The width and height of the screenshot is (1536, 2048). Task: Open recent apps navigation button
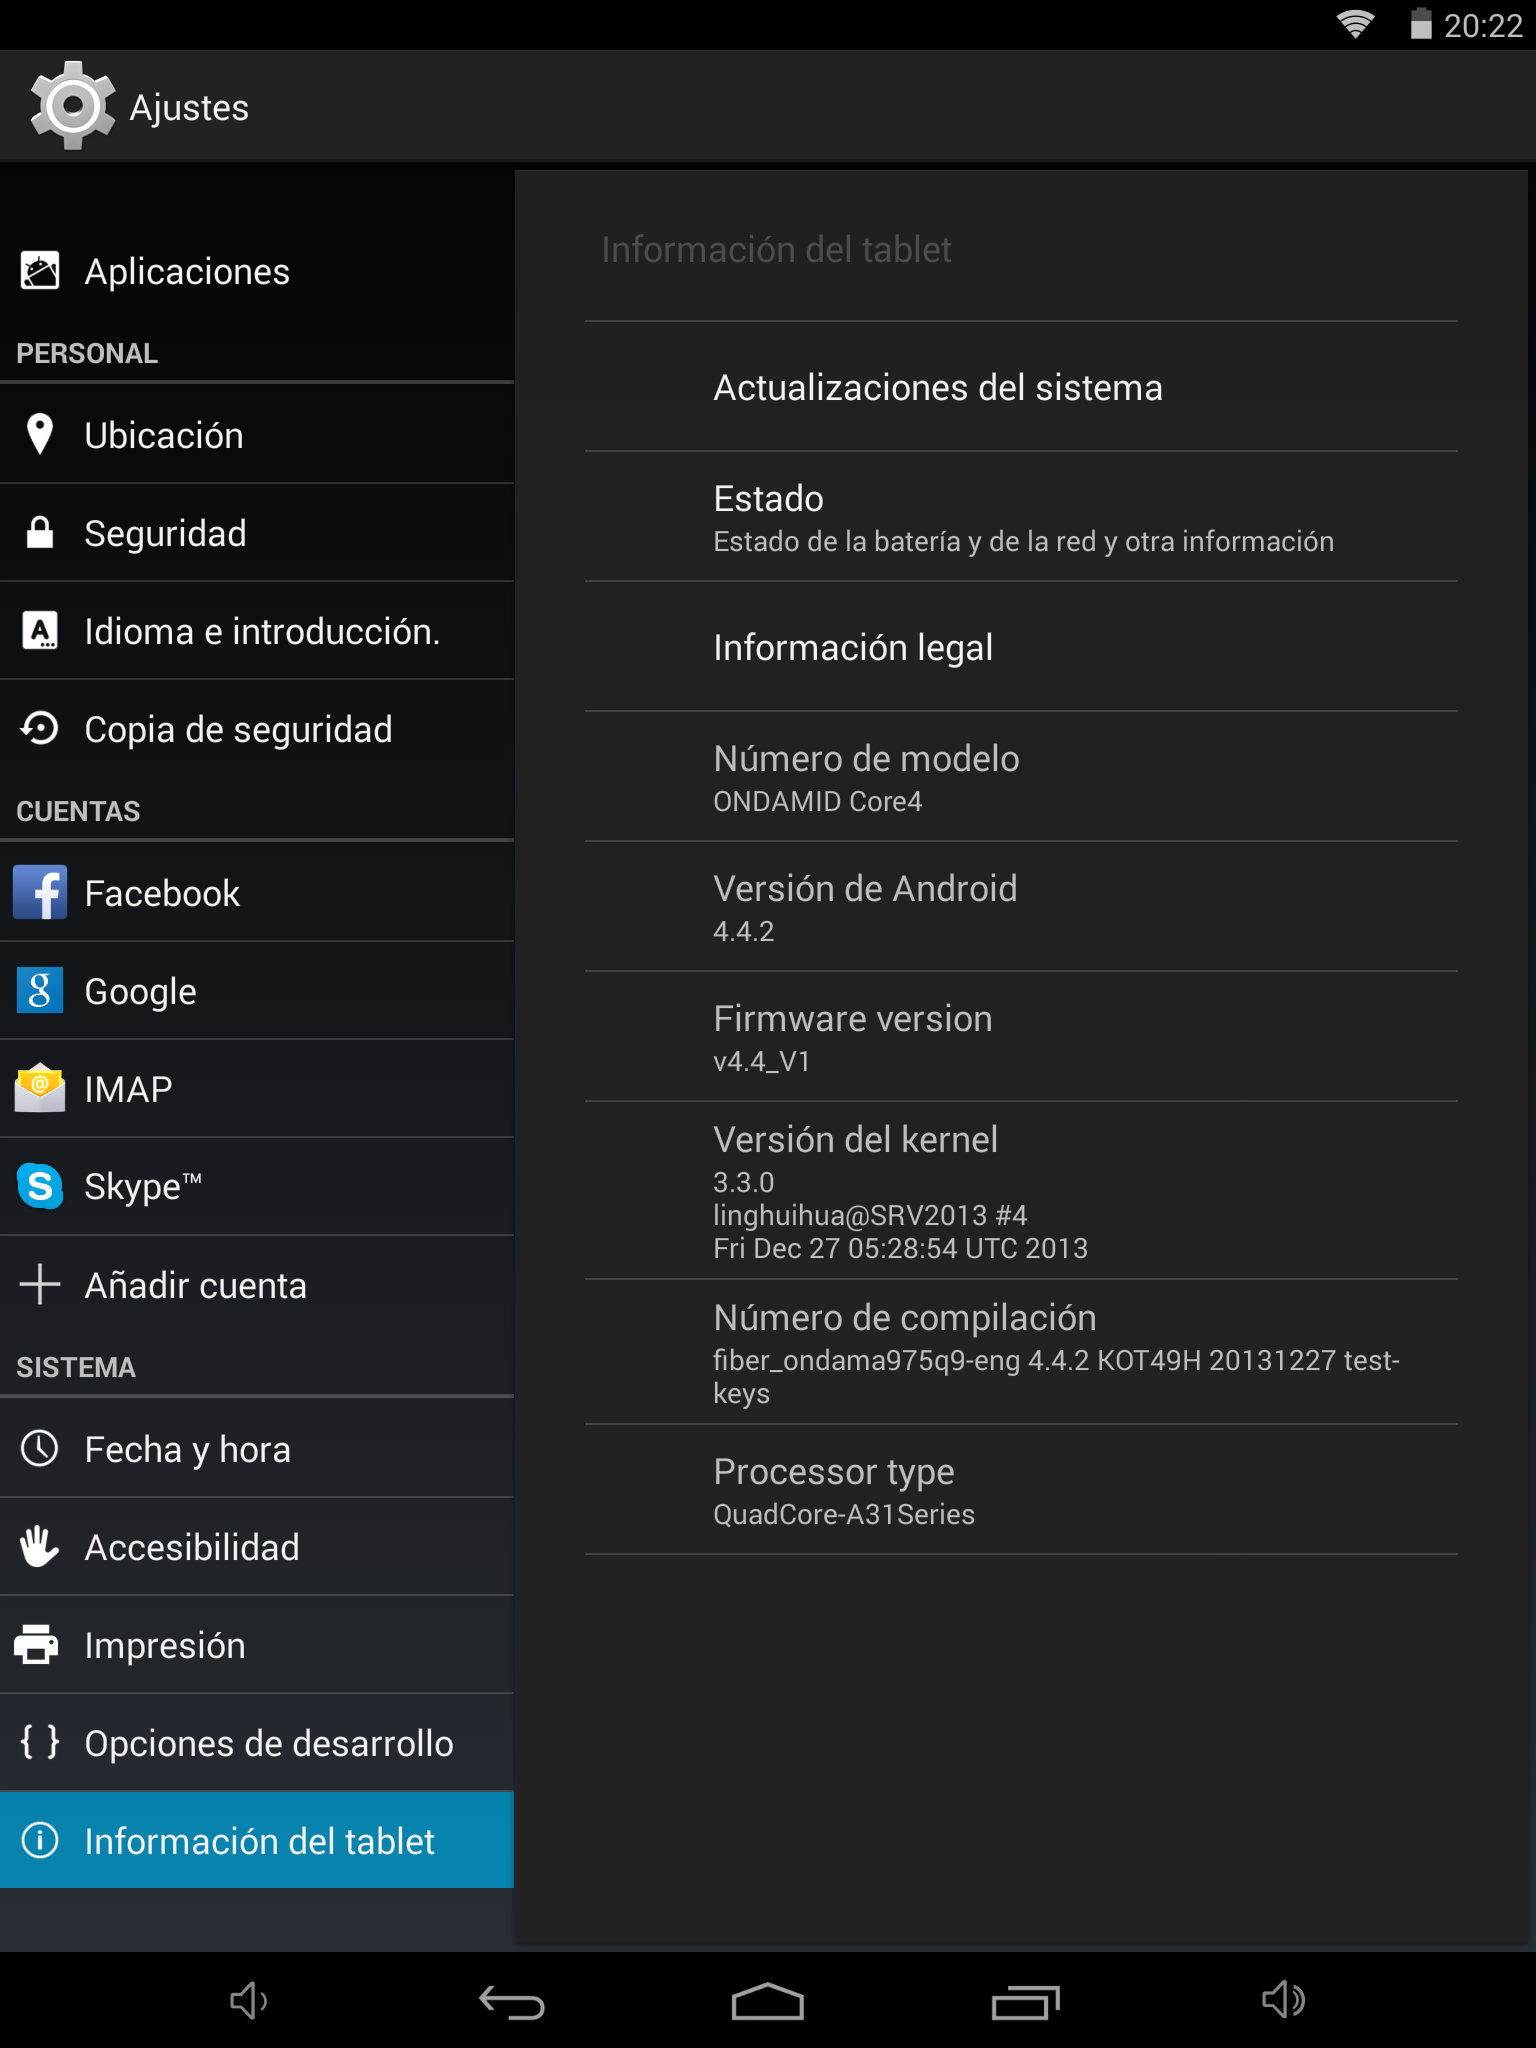(1025, 2001)
